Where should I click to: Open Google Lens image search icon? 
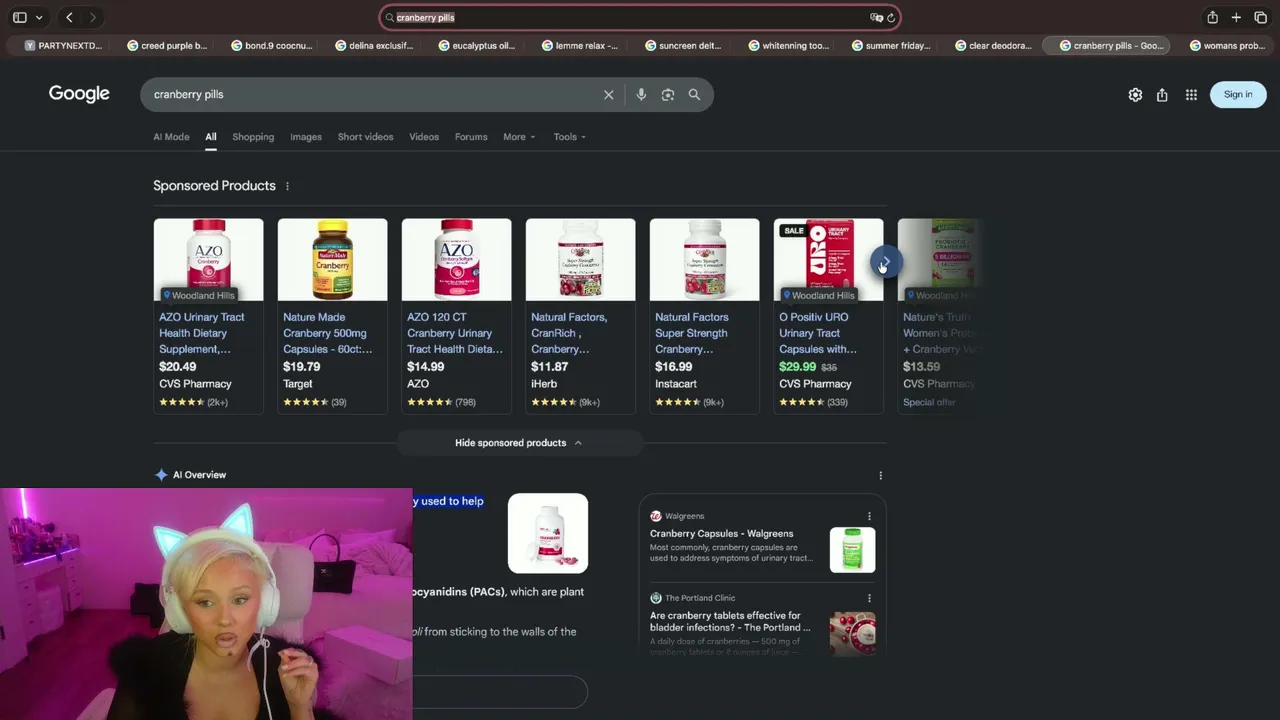point(668,95)
